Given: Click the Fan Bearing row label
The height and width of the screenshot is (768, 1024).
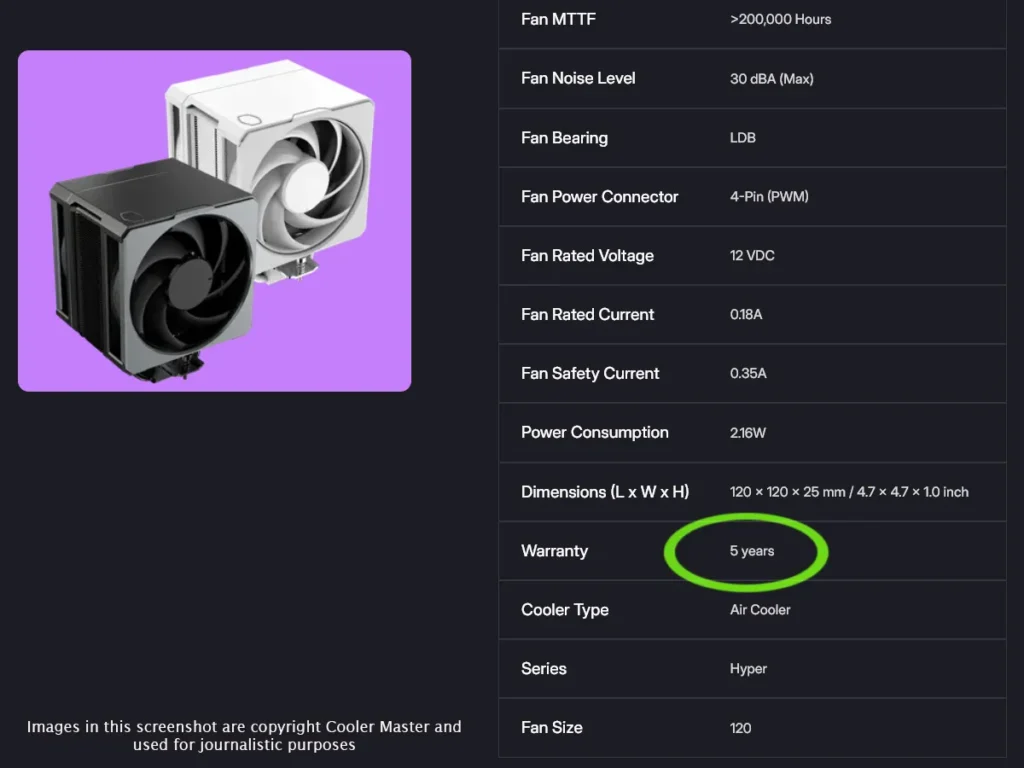Looking at the screenshot, I should point(564,138).
